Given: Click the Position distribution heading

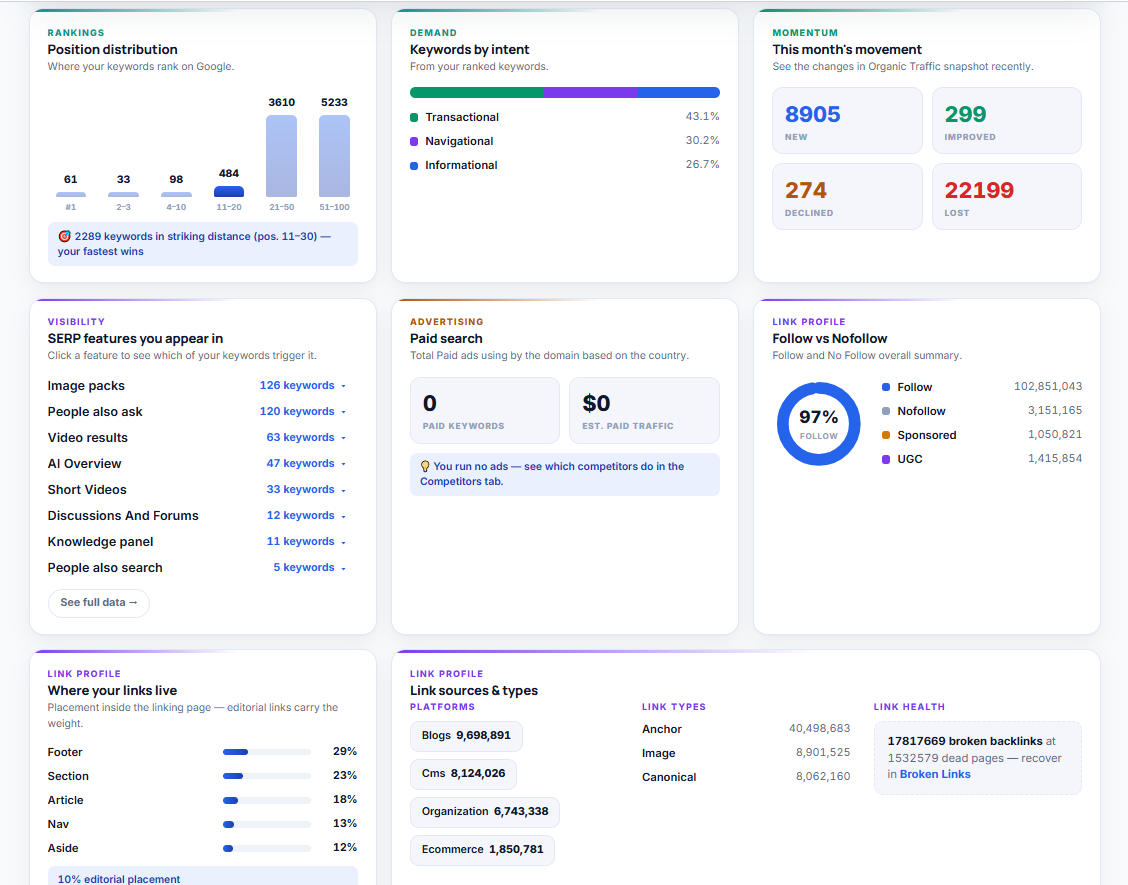Looking at the screenshot, I should pyautogui.click(x=112, y=50).
